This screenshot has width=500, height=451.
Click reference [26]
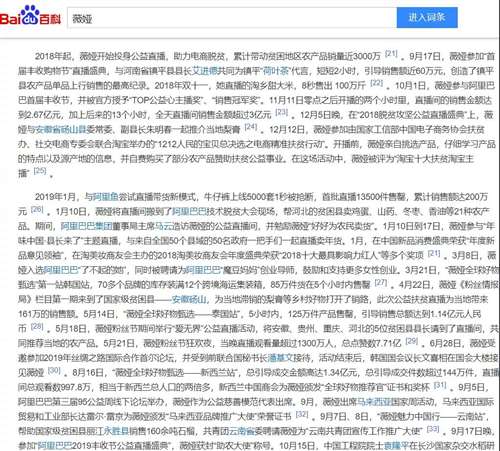pyautogui.click(x=37, y=209)
